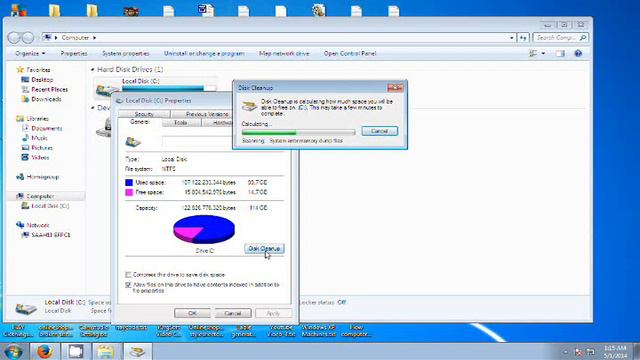Click Cancel in Local Disk Properties
The height and width of the screenshot is (360, 640).
[233, 313]
